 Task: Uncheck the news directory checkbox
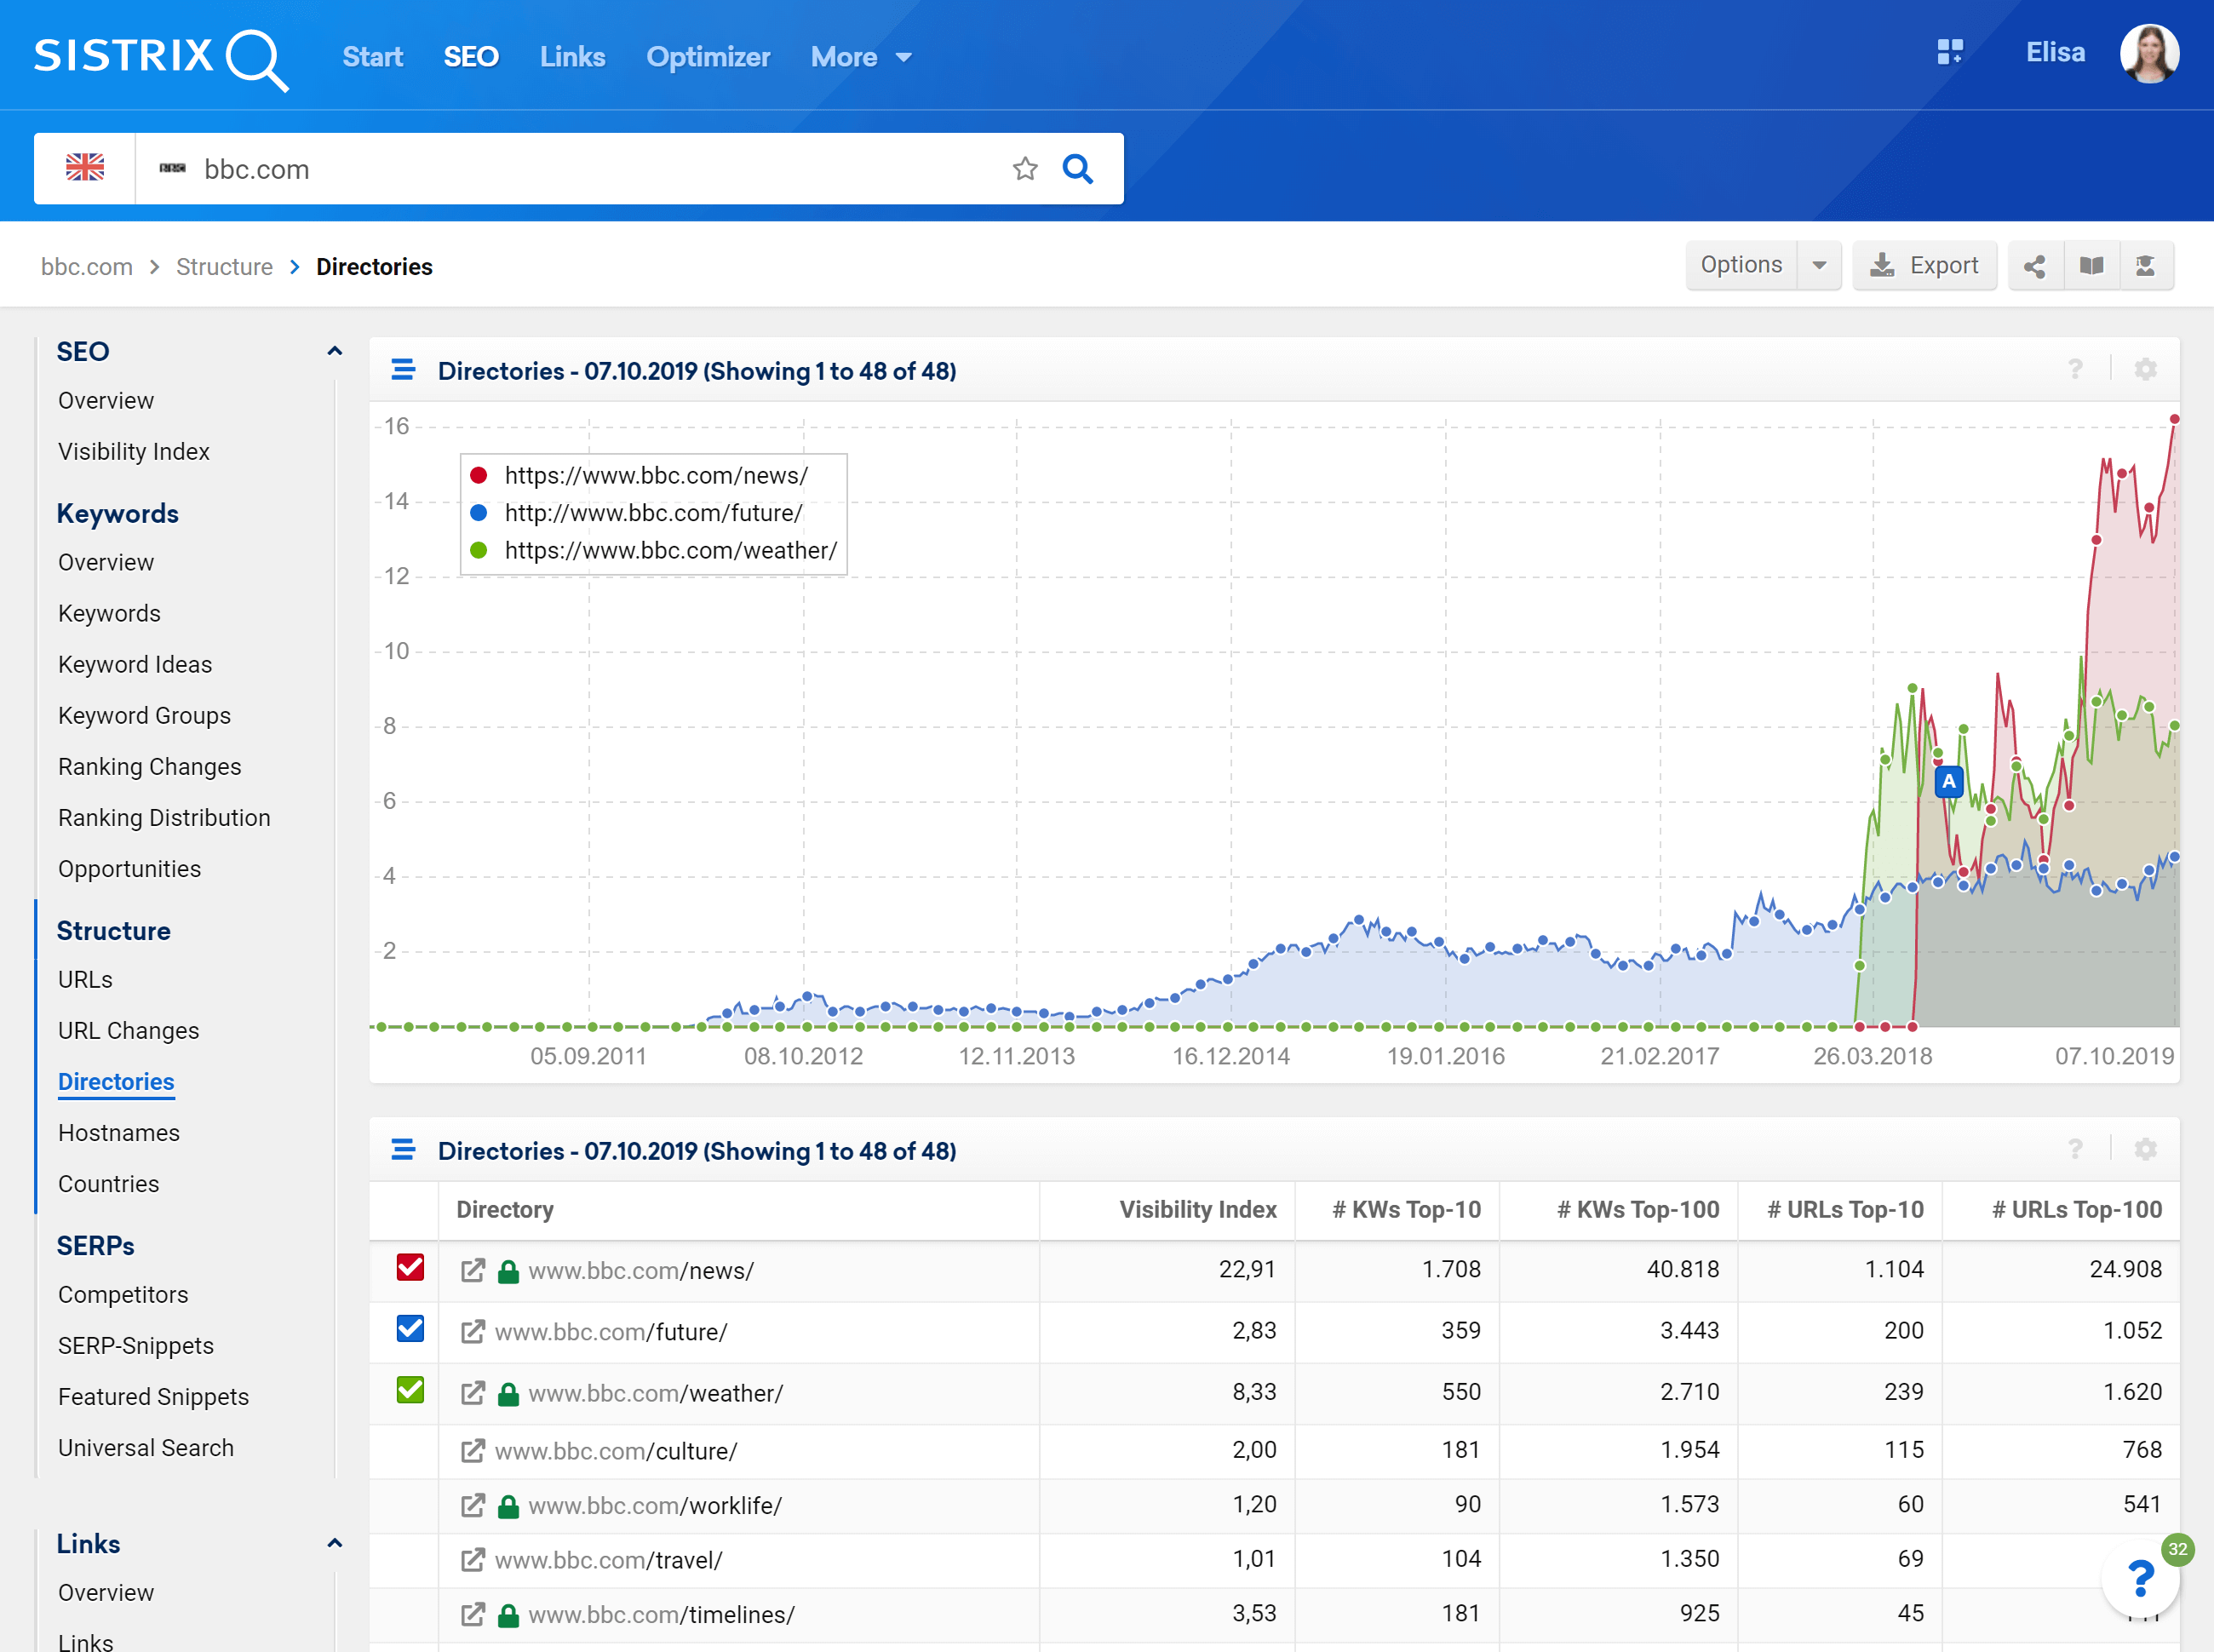point(410,1268)
